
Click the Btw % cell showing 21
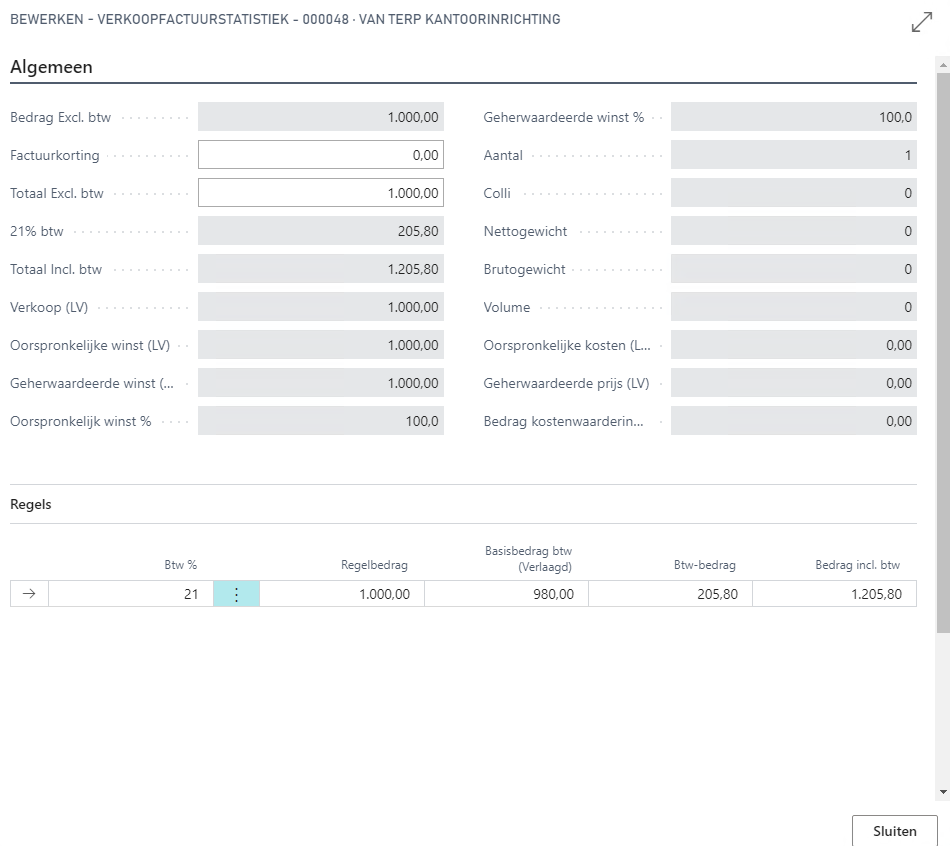tap(130, 594)
